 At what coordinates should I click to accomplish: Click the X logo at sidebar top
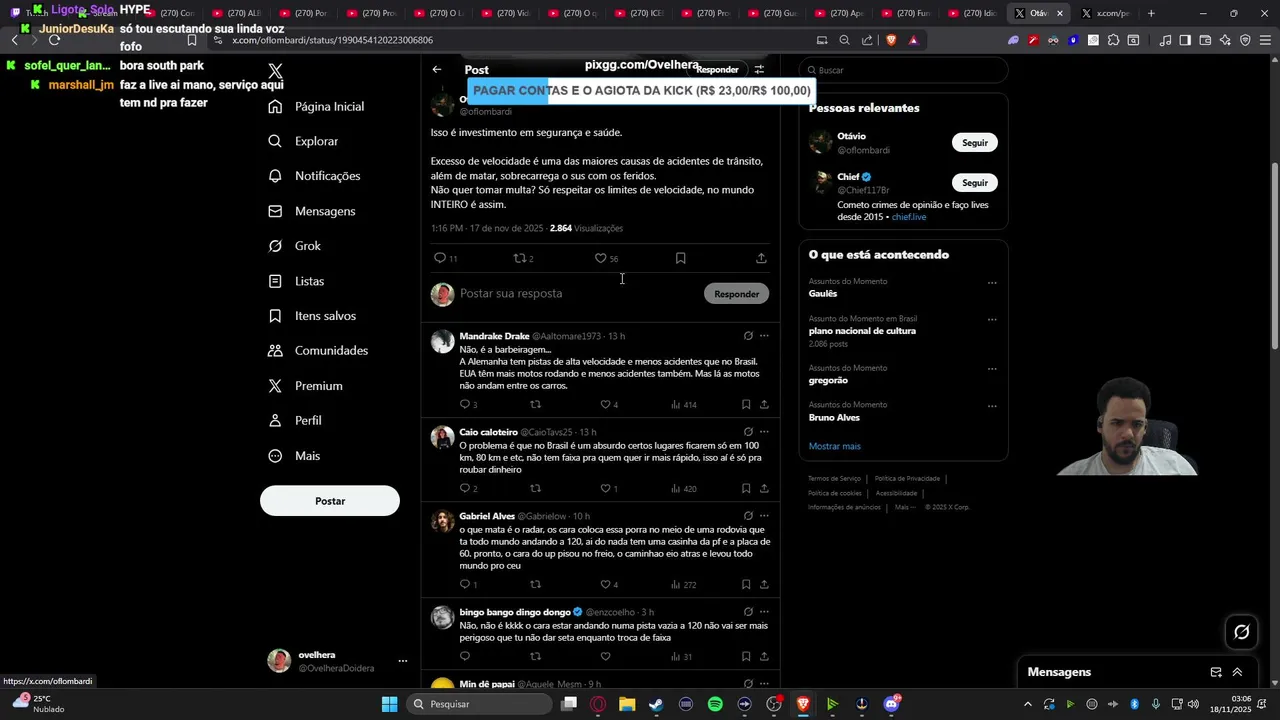click(x=276, y=71)
